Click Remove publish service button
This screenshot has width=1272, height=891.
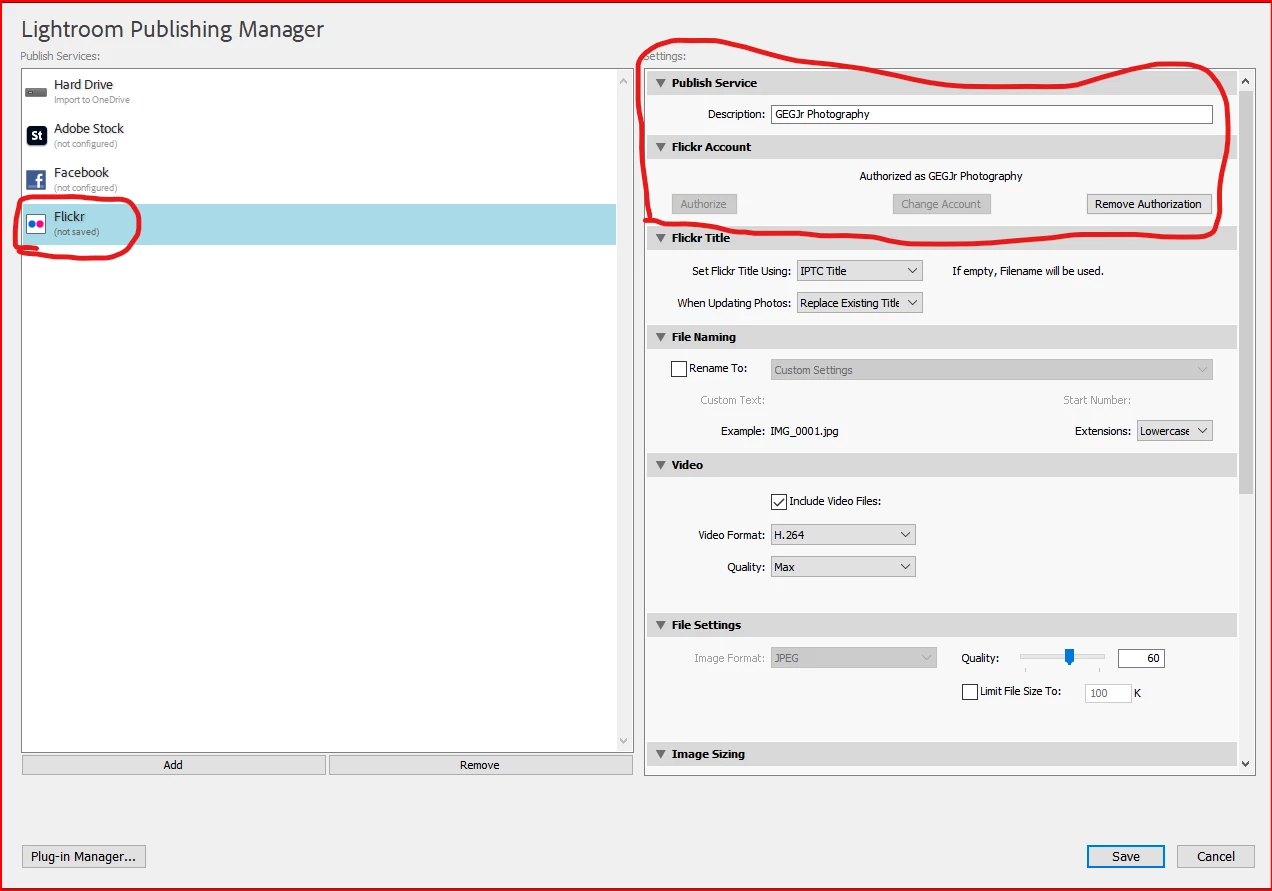(480, 765)
